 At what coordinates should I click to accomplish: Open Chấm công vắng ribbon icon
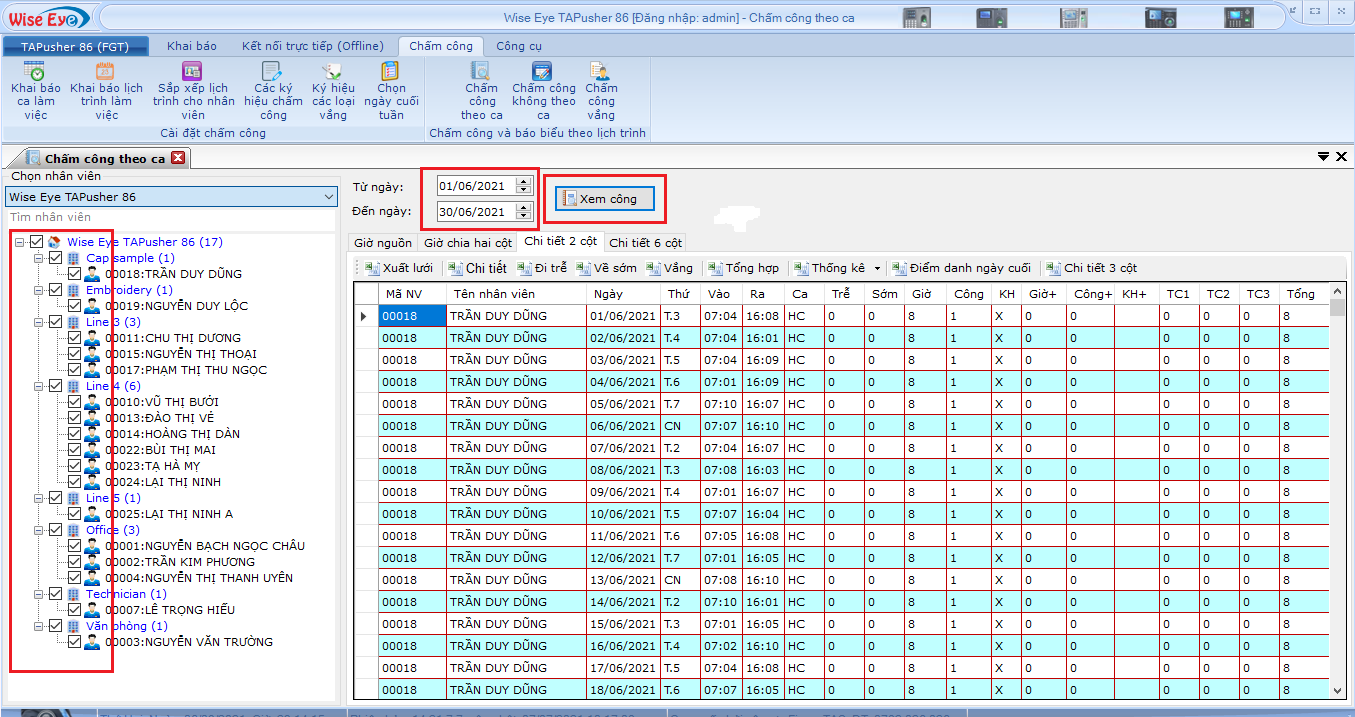pos(601,72)
